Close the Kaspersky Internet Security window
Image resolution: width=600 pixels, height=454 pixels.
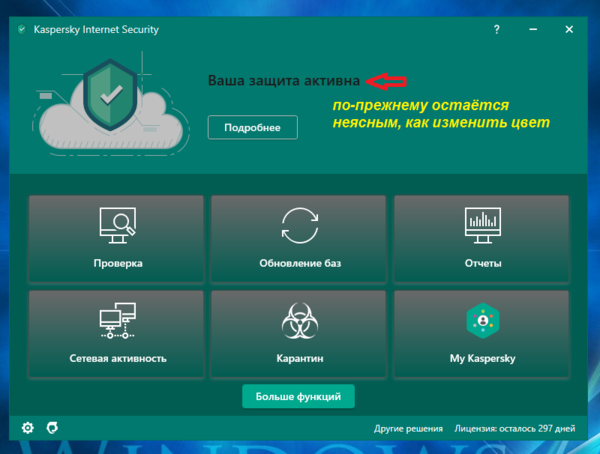(569, 29)
